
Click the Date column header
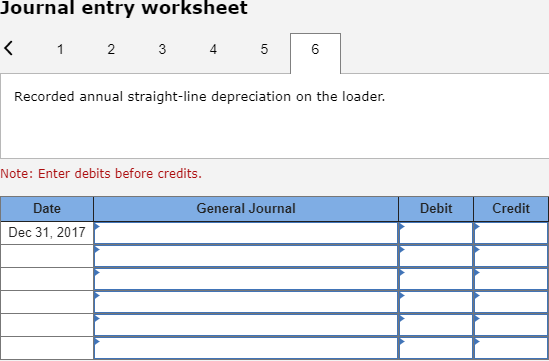(x=47, y=209)
